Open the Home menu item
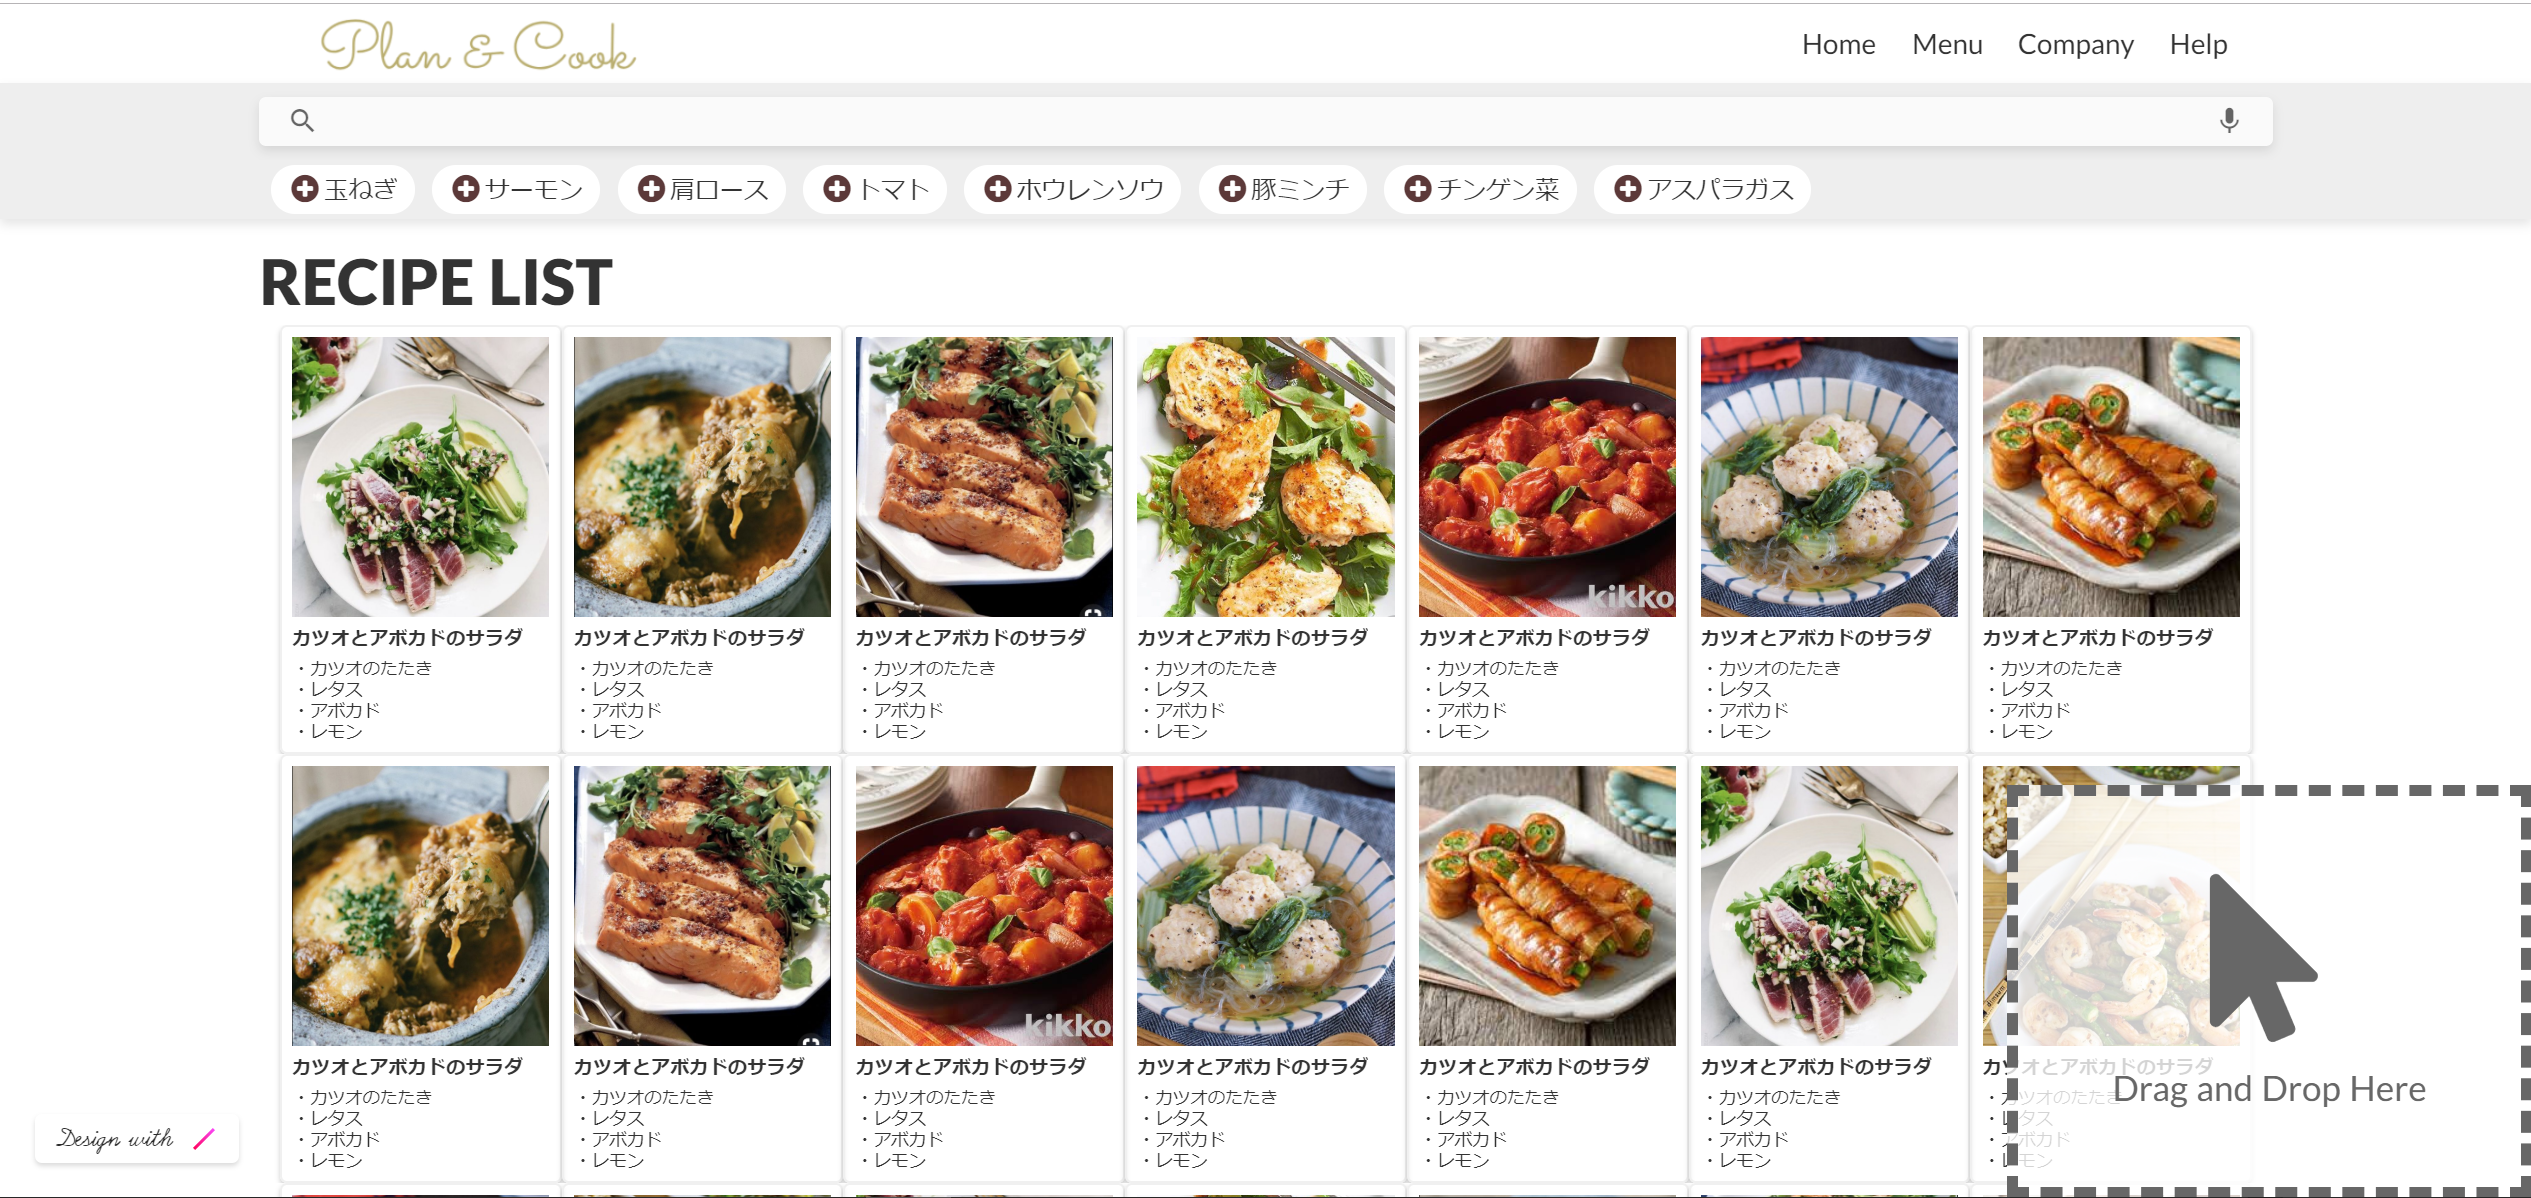Screen dimensions: 2531x1198 pyautogui.click(x=1838, y=45)
